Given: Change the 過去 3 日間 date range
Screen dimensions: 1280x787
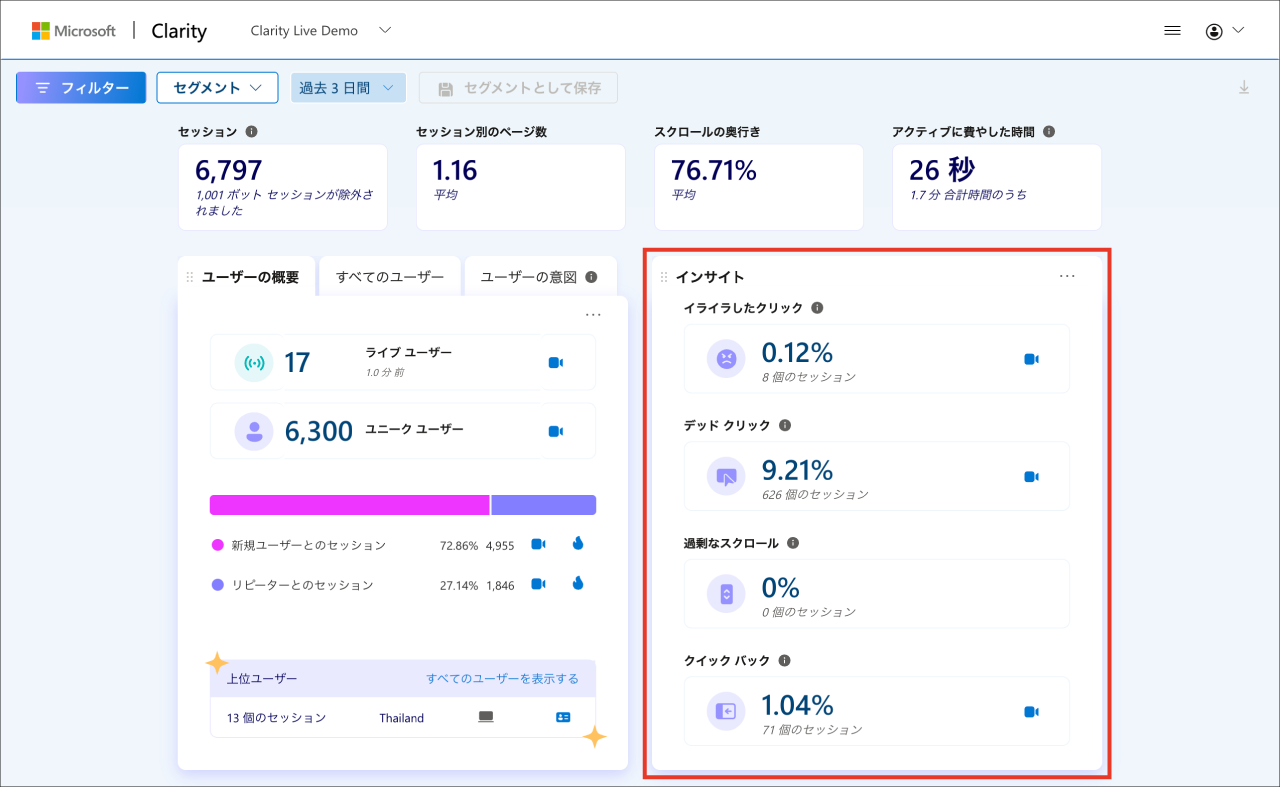Looking at the screenshot, I should (348, 88).
